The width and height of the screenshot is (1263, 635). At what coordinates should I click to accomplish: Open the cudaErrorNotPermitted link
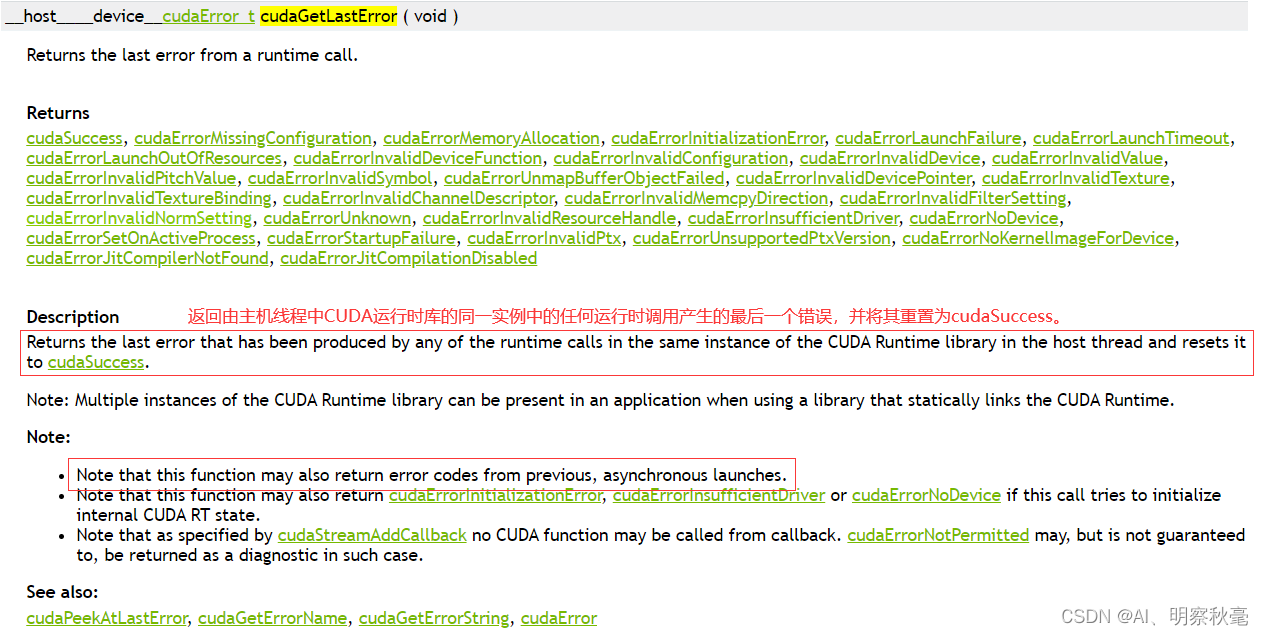pos(937,535)
